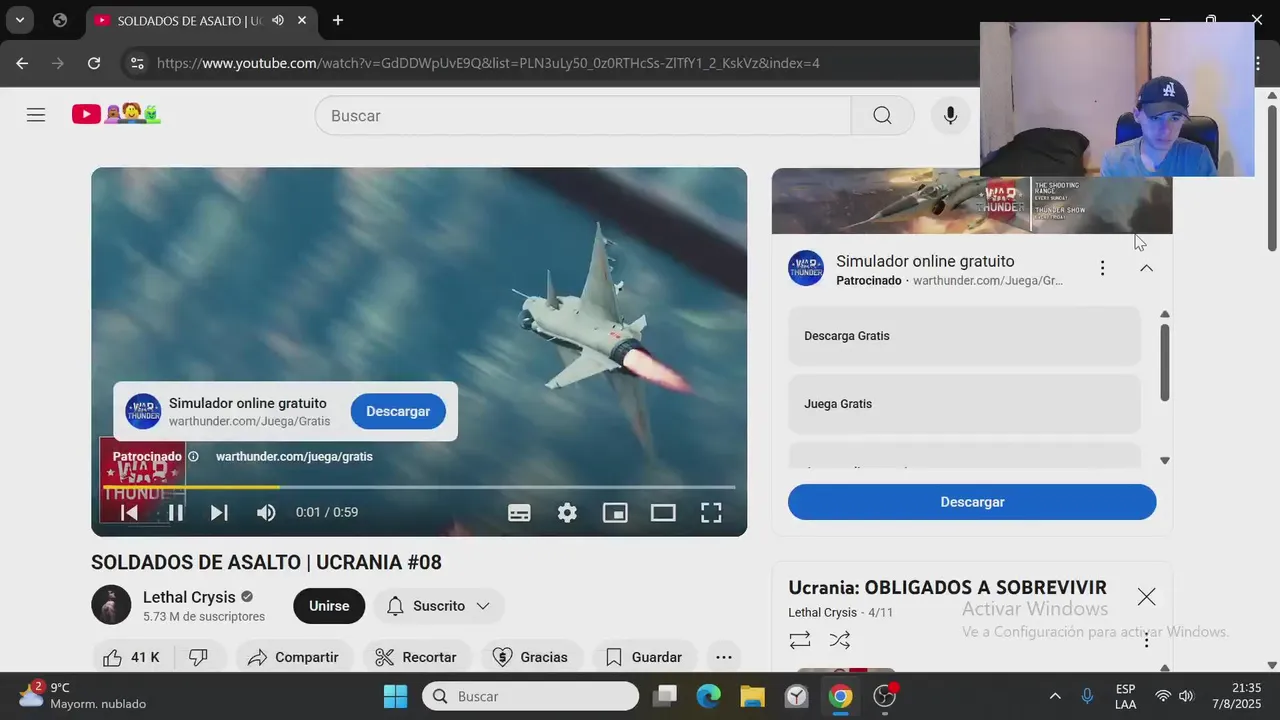The height and width of the screenshot is (720, 1280).
Task: Open Lethal Crysis channel avatar
Action: point(111,605)
